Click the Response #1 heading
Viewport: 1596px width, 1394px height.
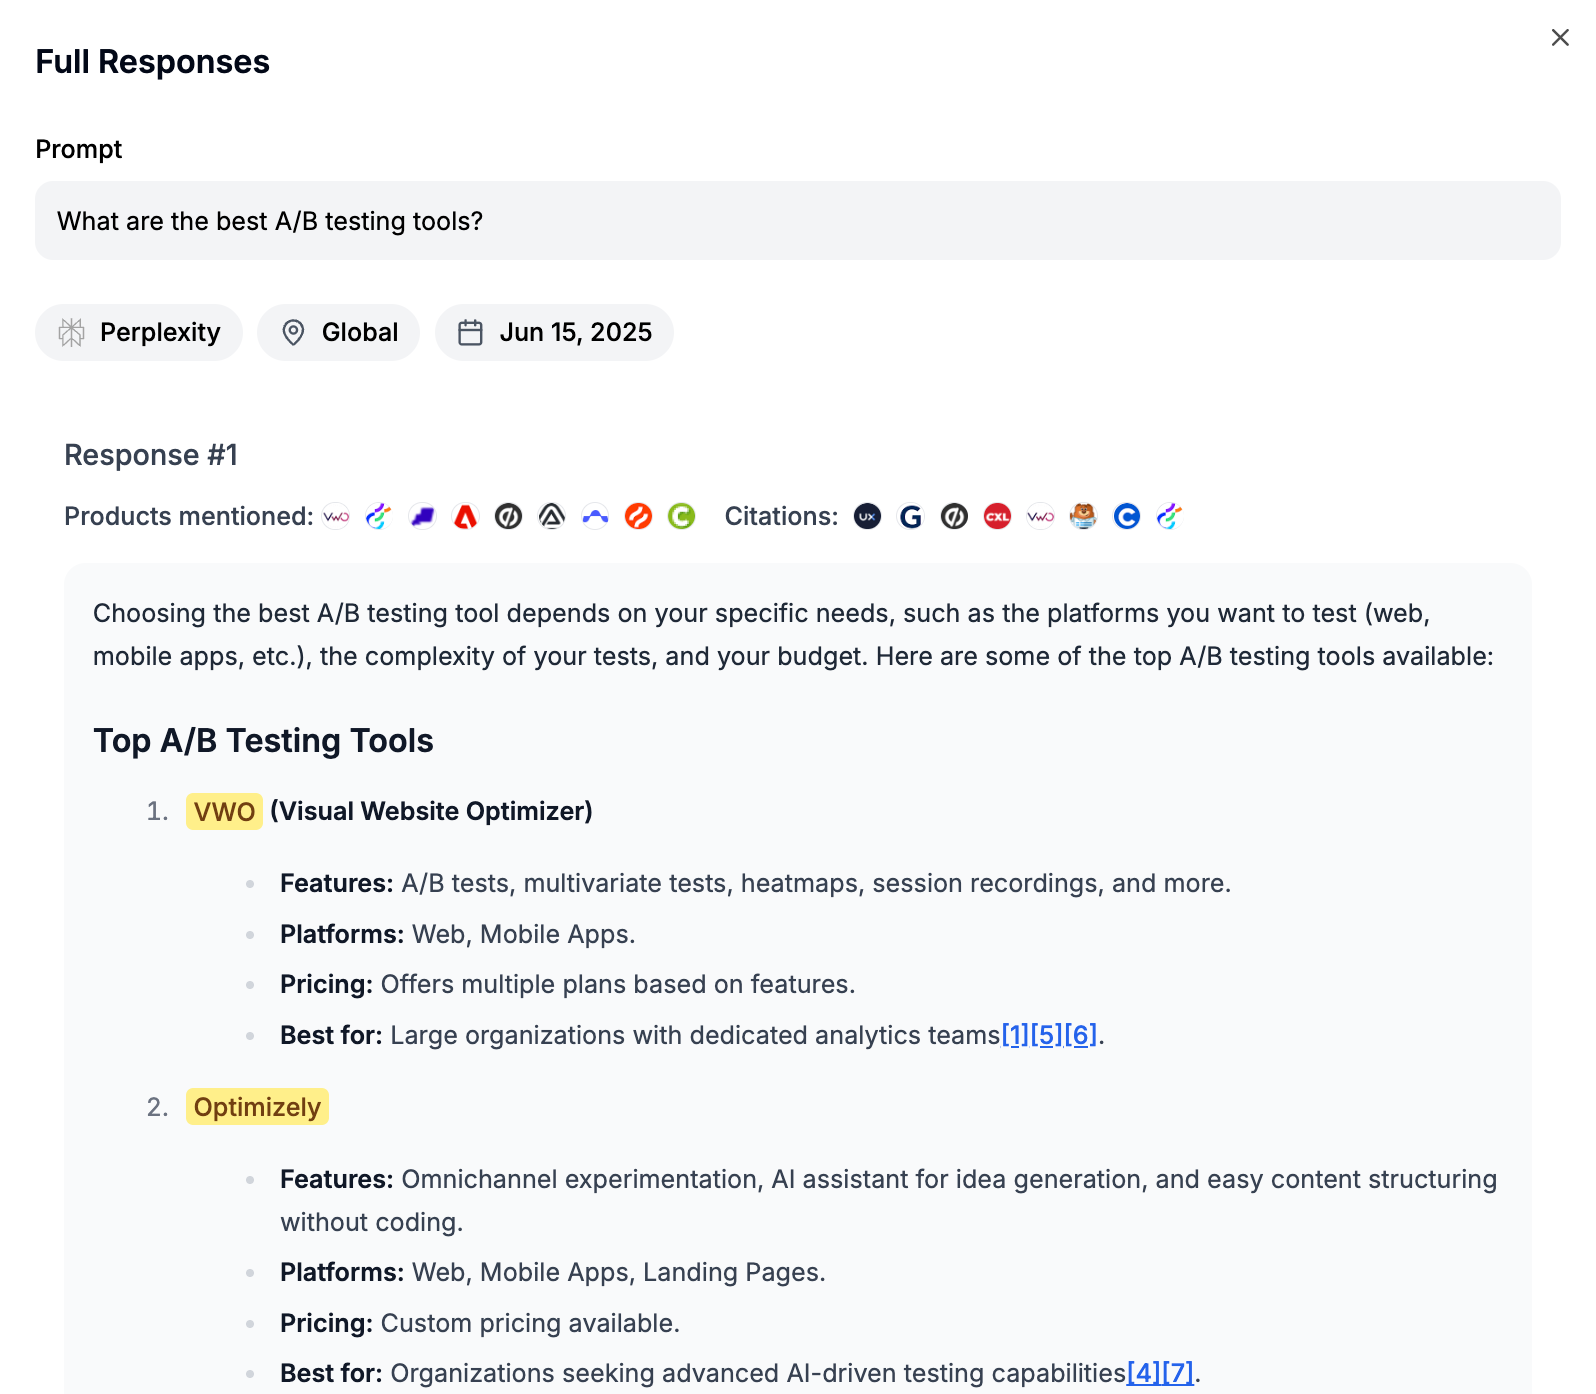[151, 455]
